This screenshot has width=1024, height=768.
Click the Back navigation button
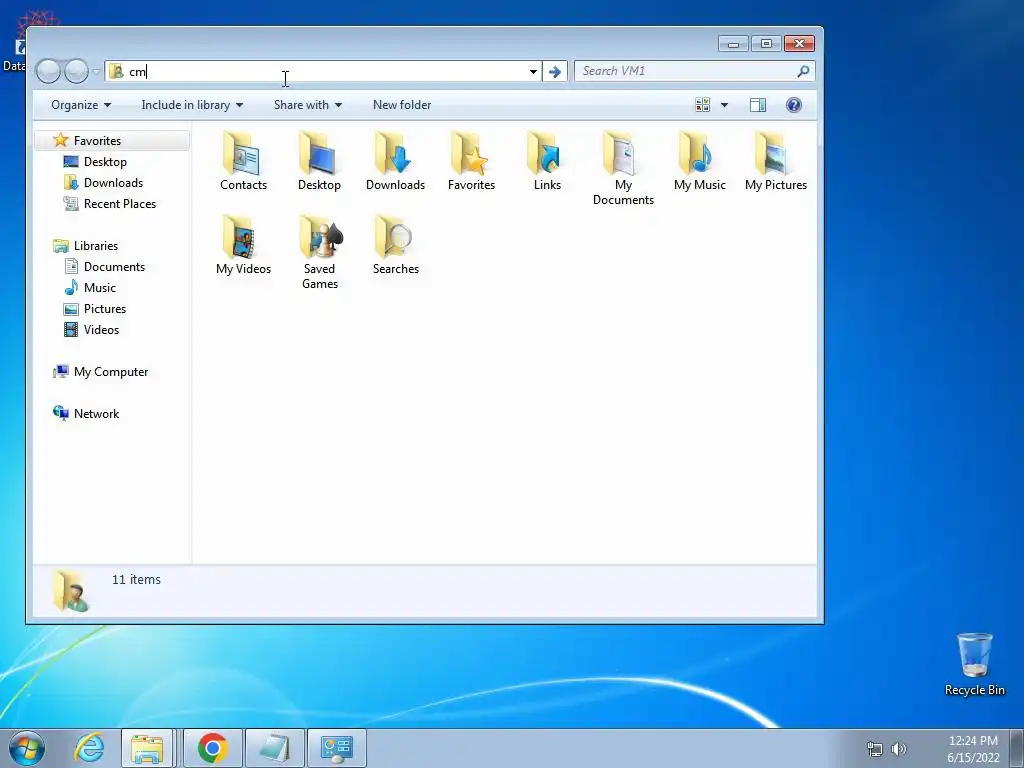[x=48, y=71]
